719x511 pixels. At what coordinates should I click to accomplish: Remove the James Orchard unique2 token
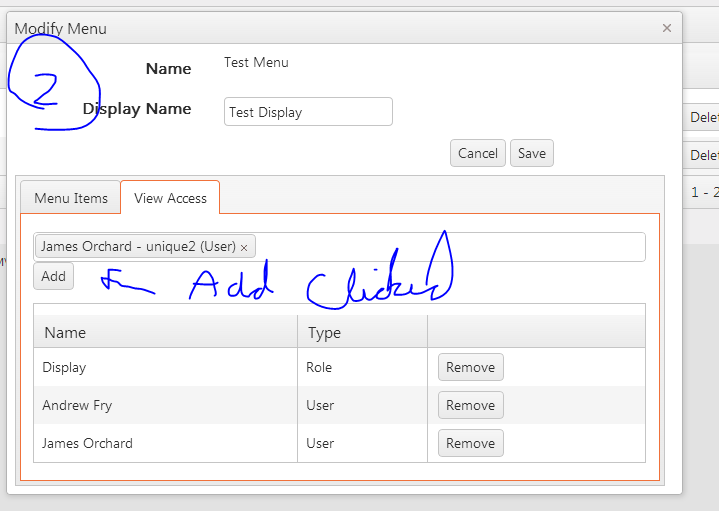pyautogui.click(x=244, y=247)
